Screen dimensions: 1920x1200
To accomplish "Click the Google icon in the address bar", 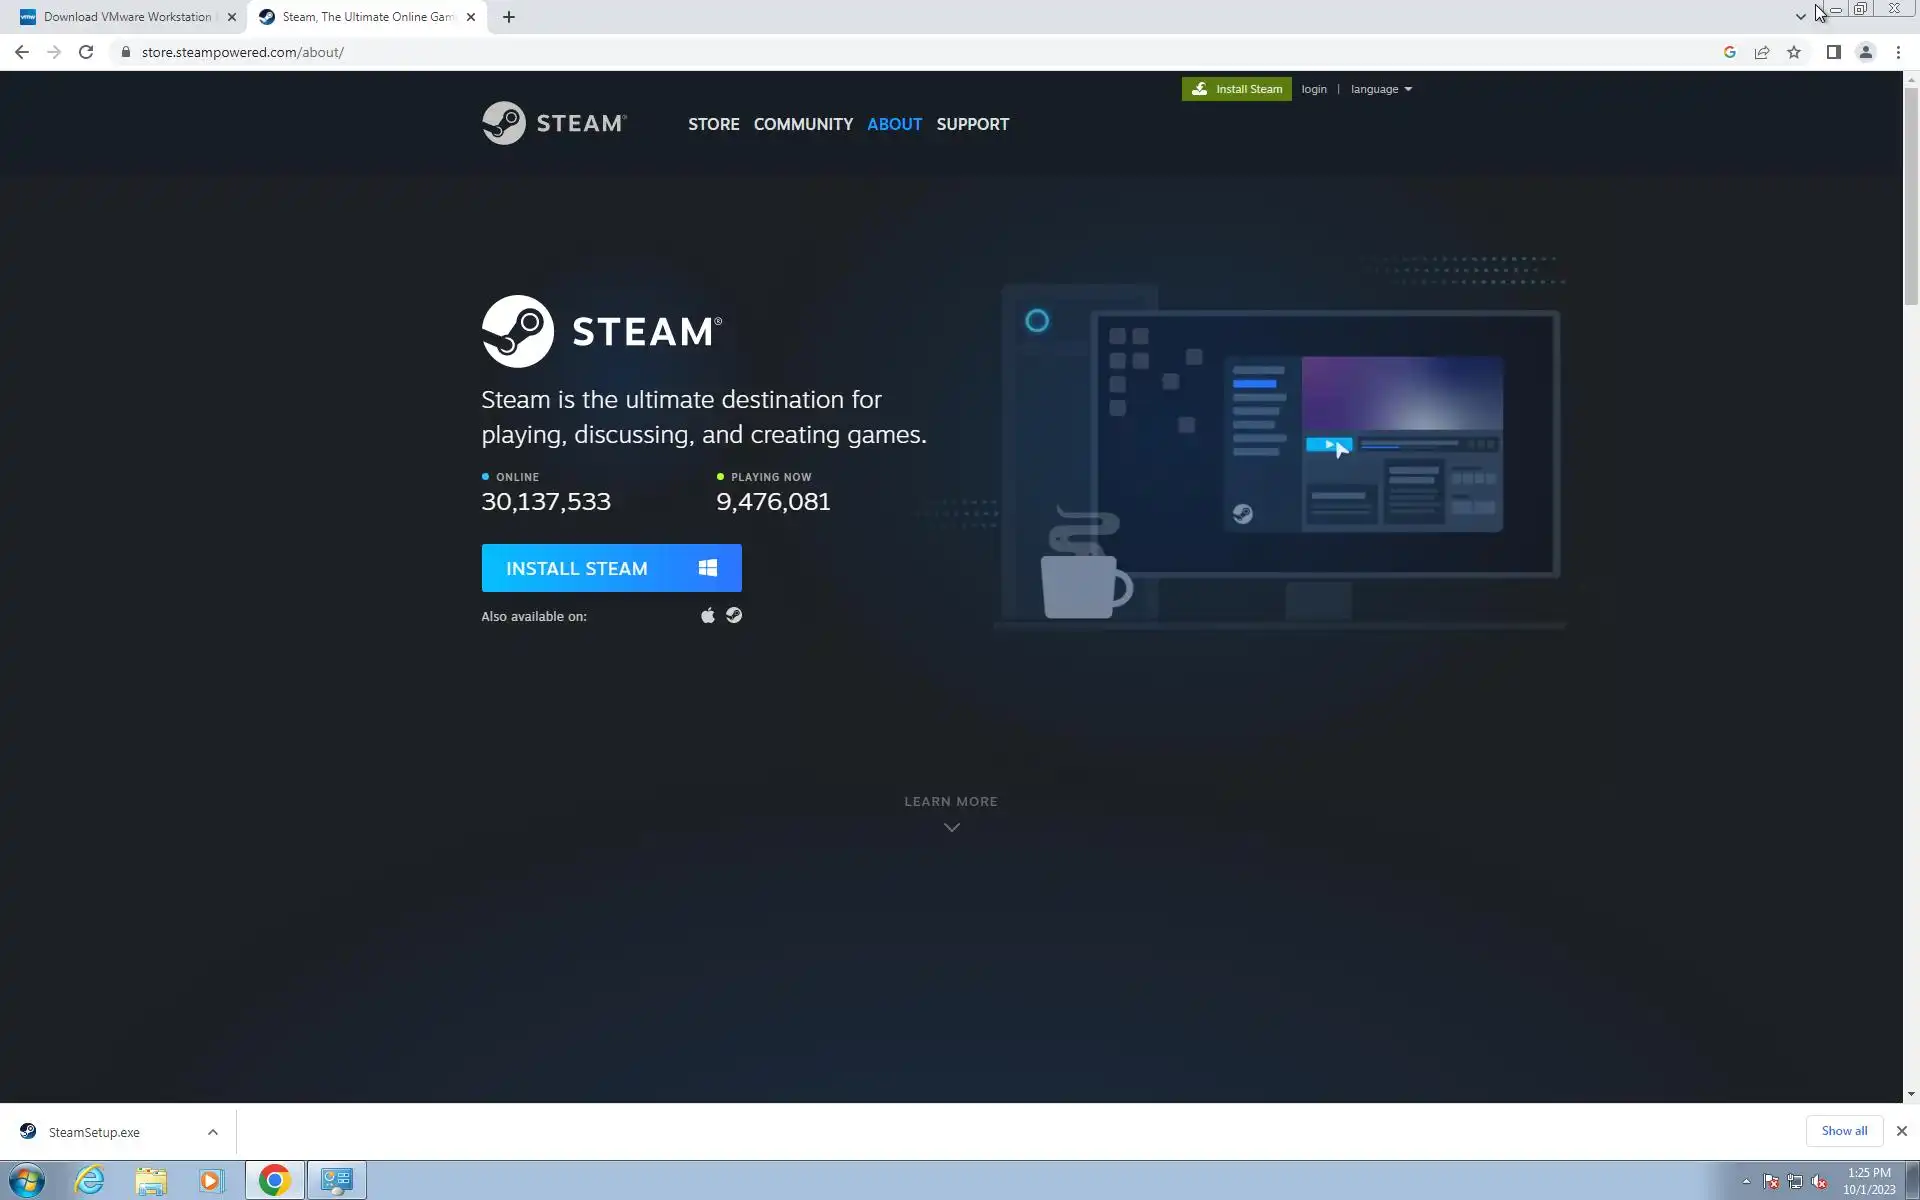I will point(1729,52).
